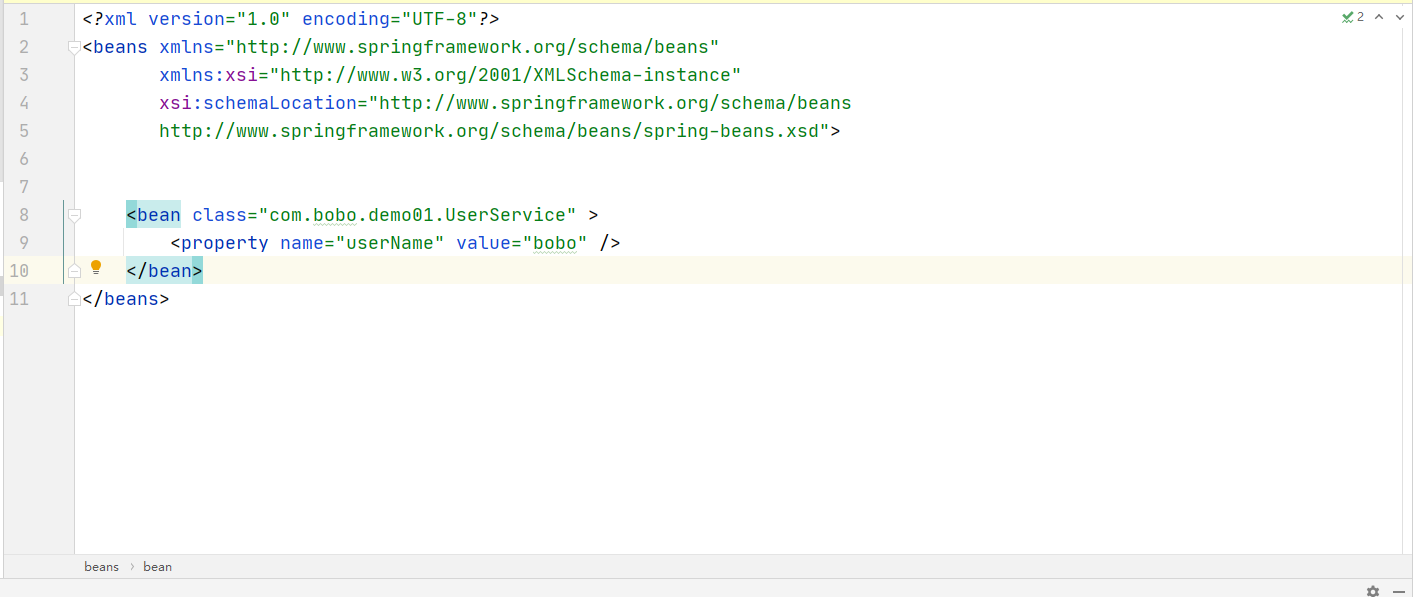
Task: Collapse the bean tag fold marker on line 8
Action: [74, 215]
